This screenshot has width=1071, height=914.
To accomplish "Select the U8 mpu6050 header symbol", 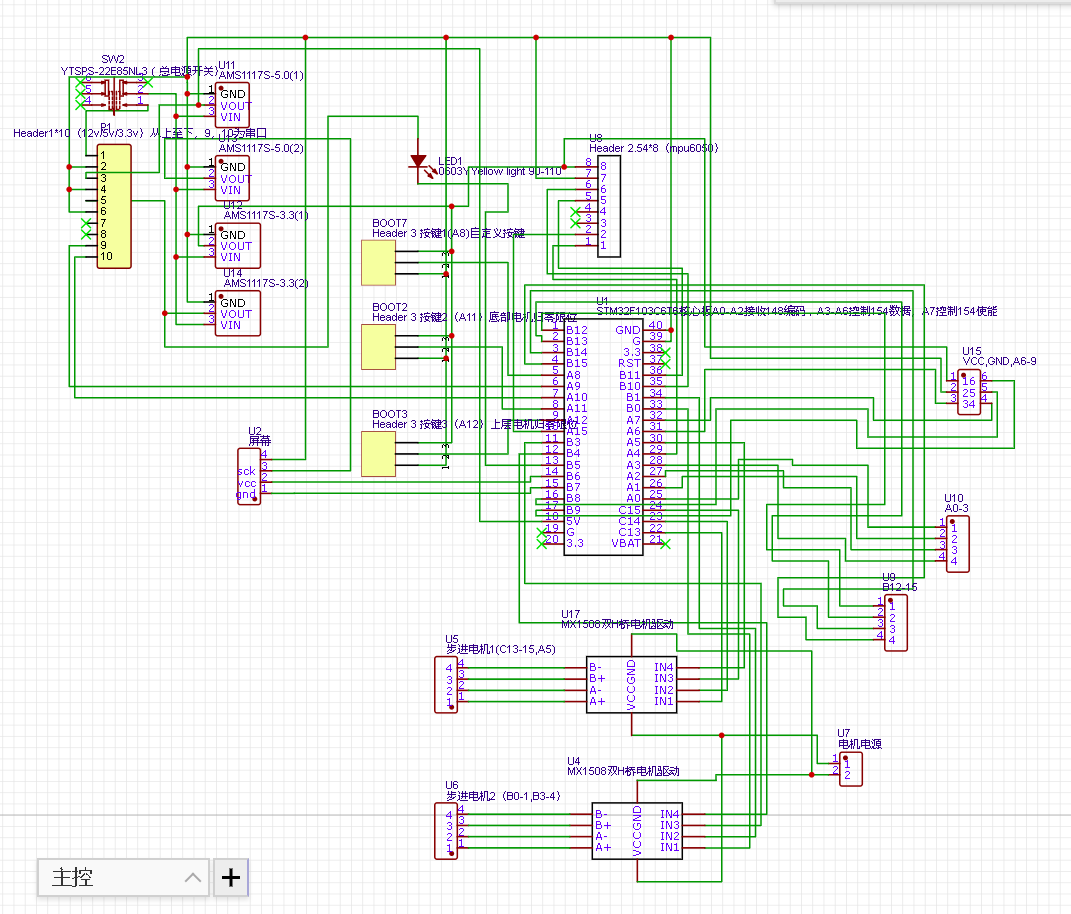I will [609, 206].
